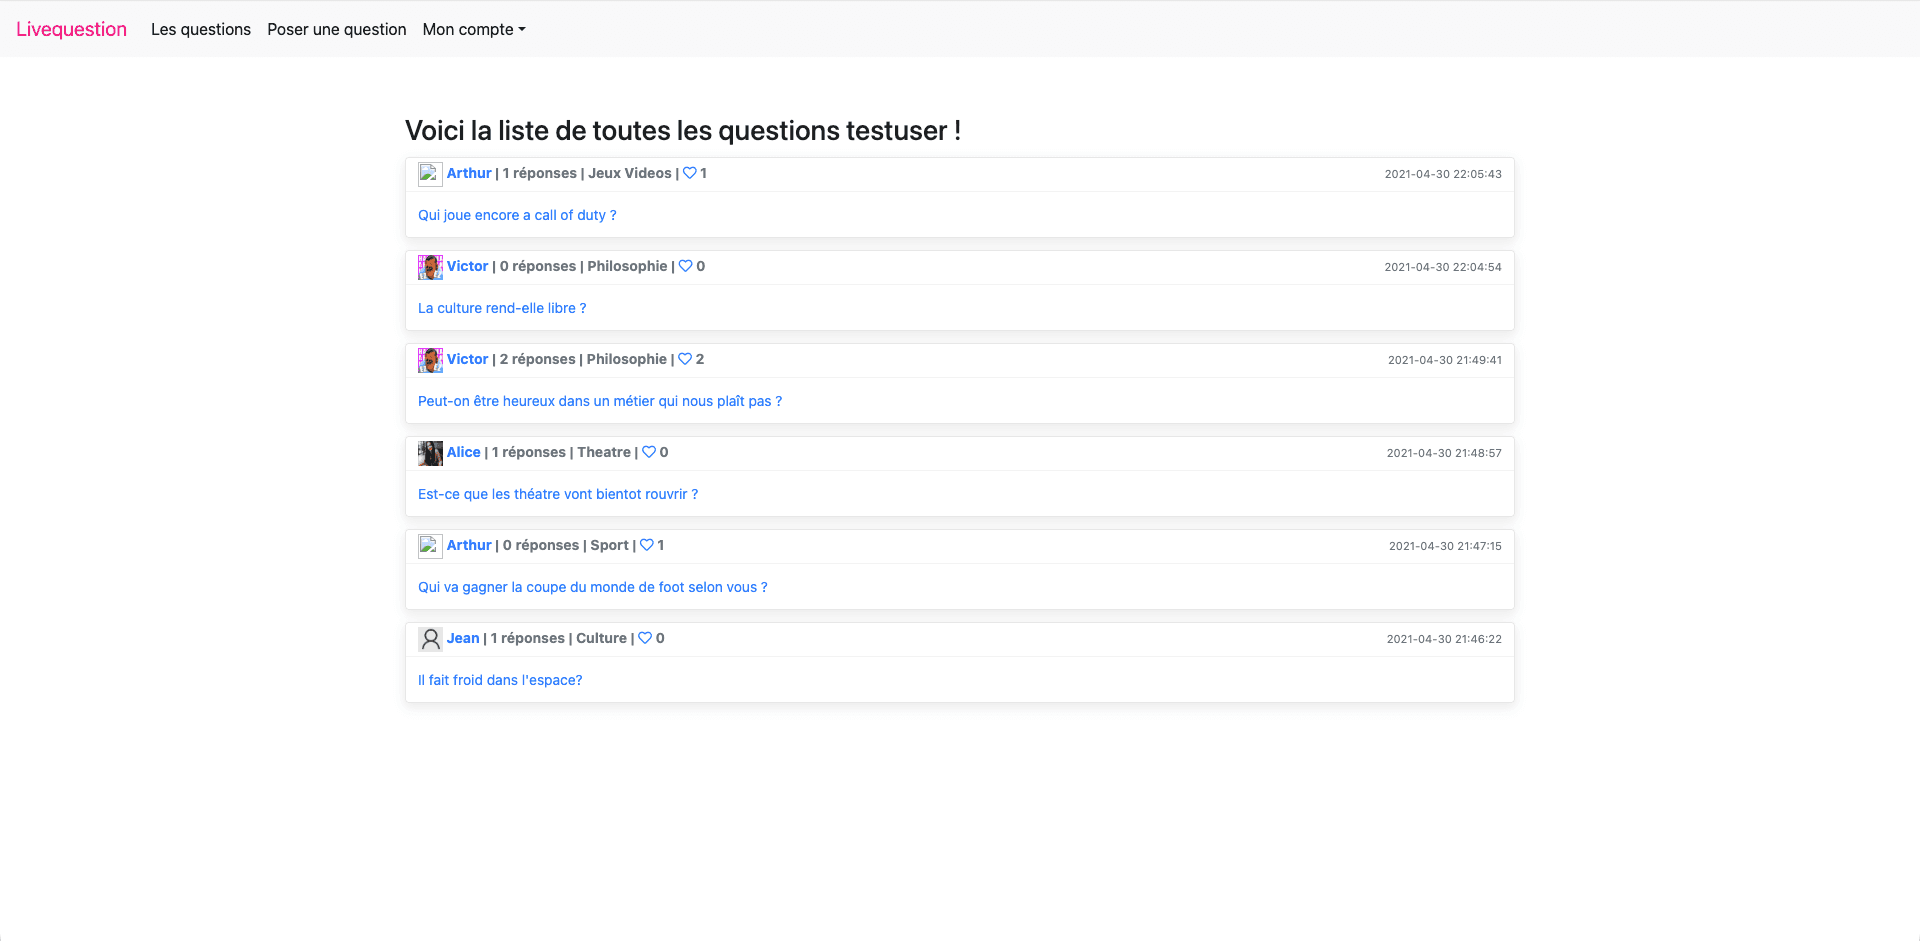The height and width of the screenshot is (941, 1920).
Task: Click Victor's profile picture on the culture question
Action: (430, 267)
